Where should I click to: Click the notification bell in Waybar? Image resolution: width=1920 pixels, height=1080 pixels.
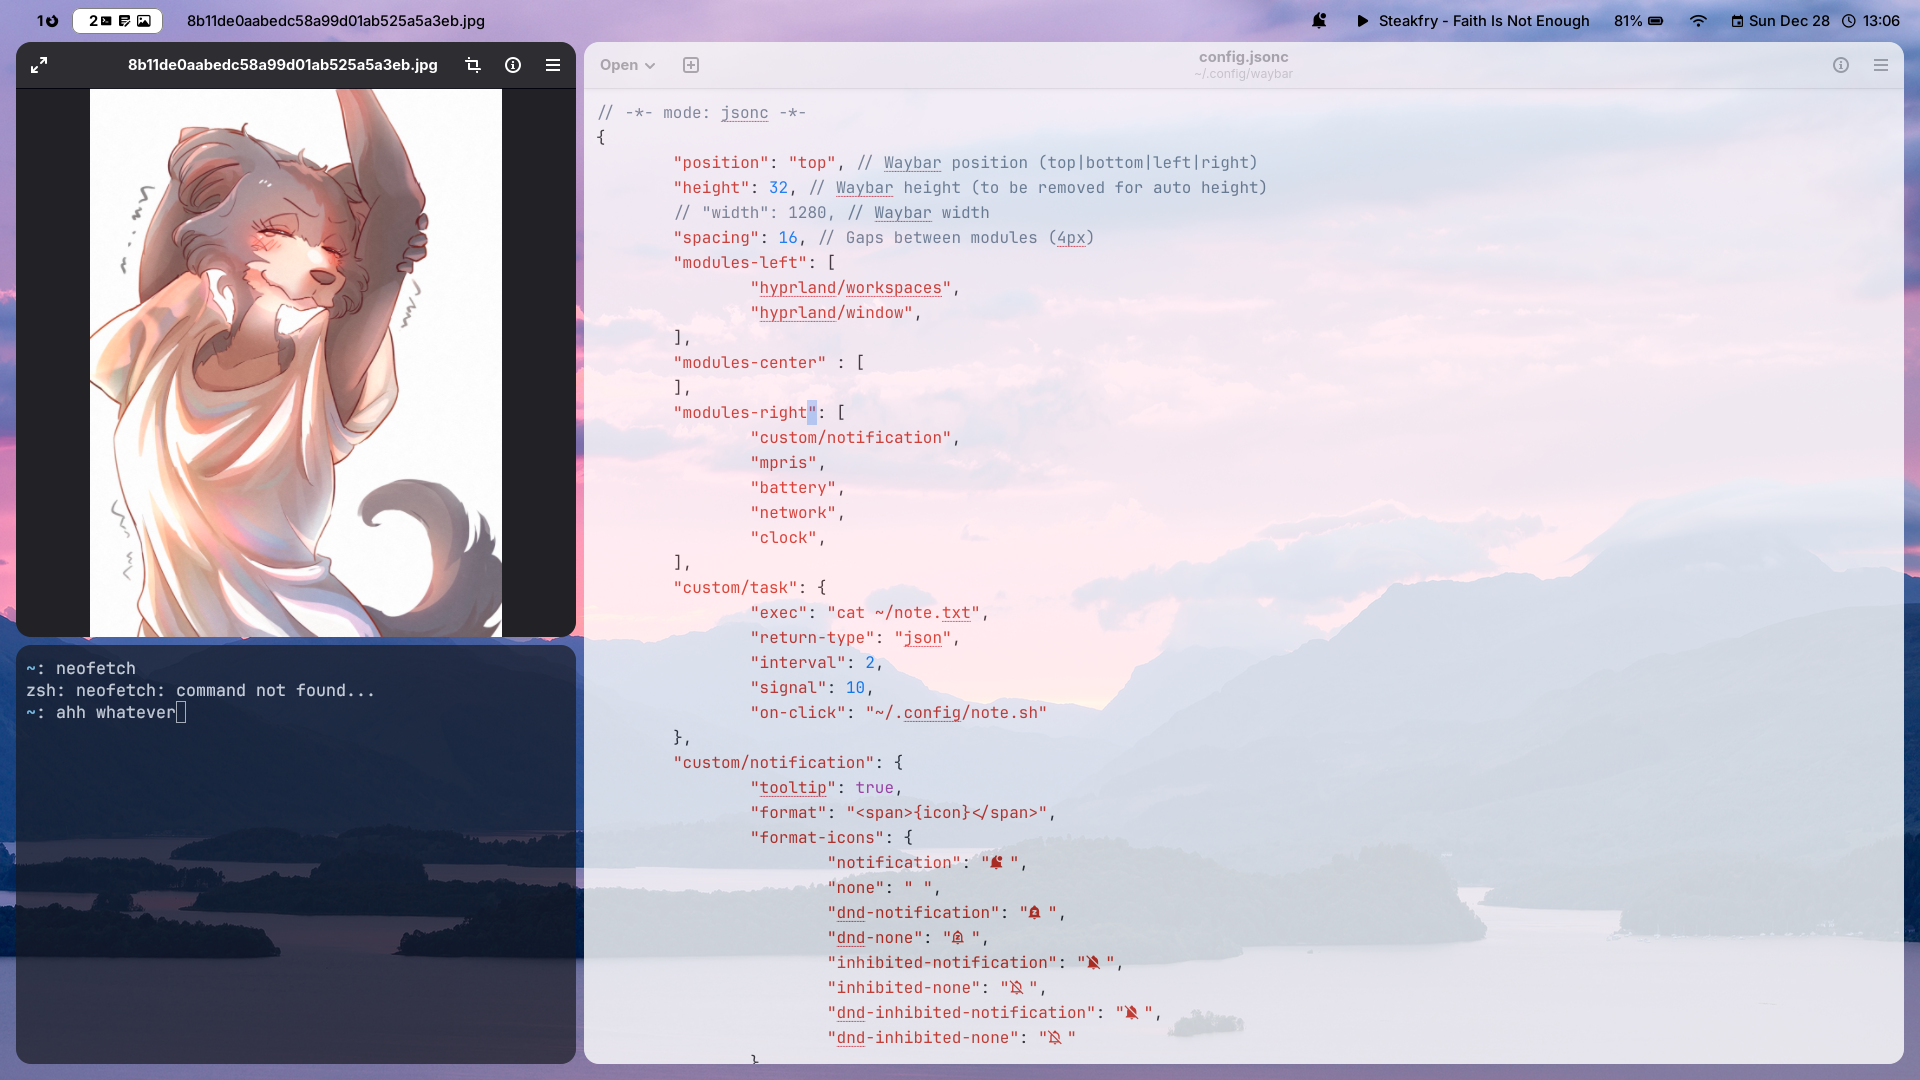(x=1319, y=20)
